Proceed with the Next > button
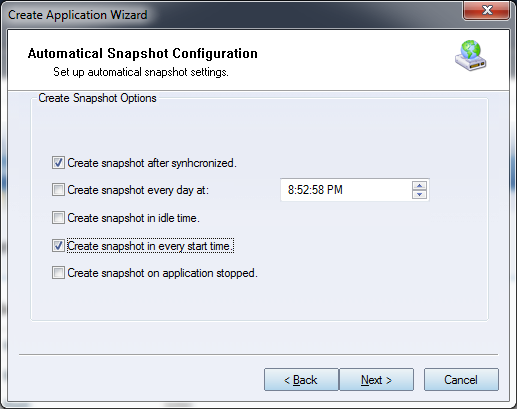The height and width of the screenshot is (409, 517). coord(376,380)
